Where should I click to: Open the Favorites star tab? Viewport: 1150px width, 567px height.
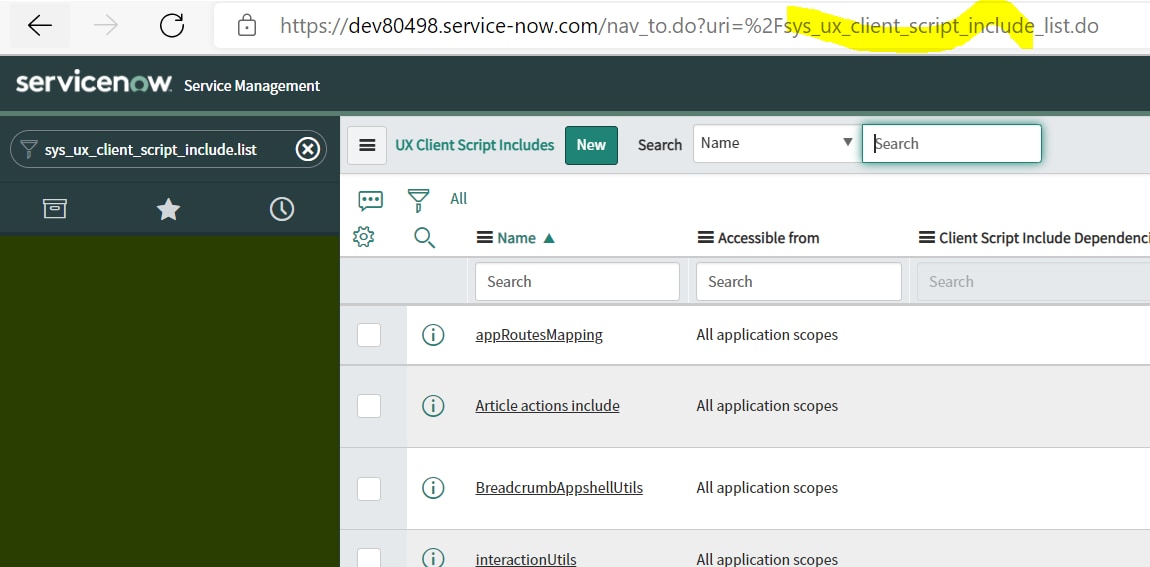tap(168, 209)
